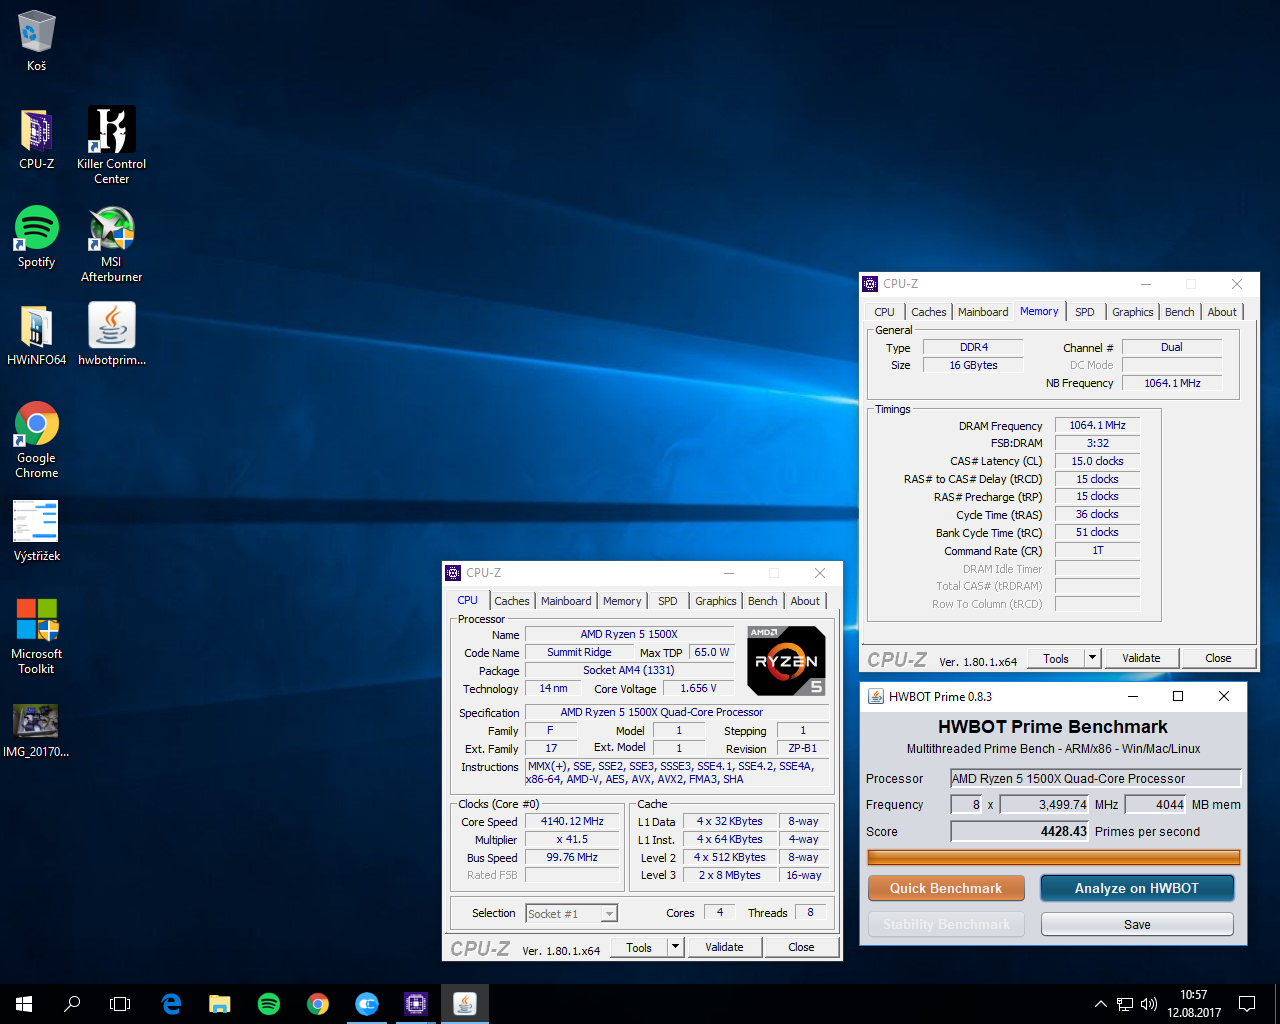Screen dimensions: 1280x1024
Task: Click Close button in CPU-Z CPU window
Action: 801,947
